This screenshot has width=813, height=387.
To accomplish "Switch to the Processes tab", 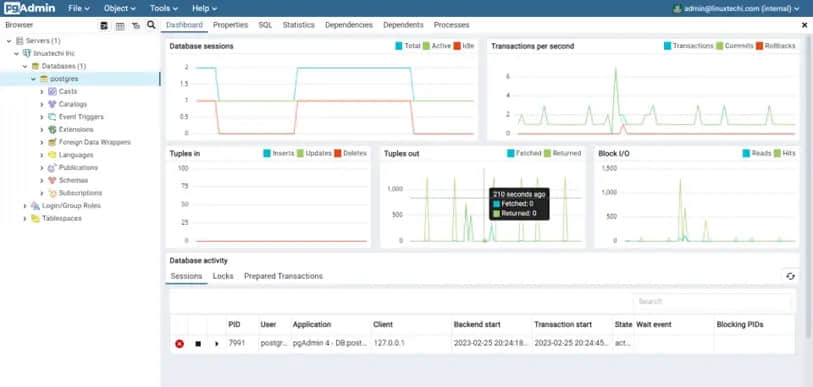I will point(451,25).
